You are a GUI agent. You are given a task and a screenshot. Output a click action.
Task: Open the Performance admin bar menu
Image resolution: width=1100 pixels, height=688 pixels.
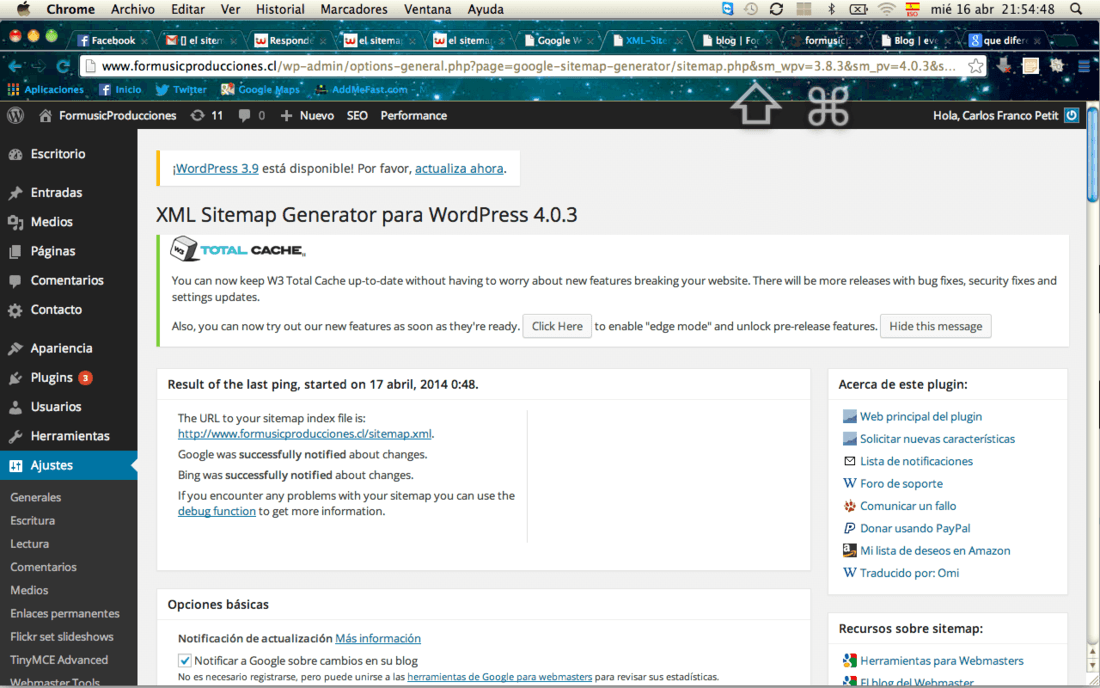(x=413, y=116)
